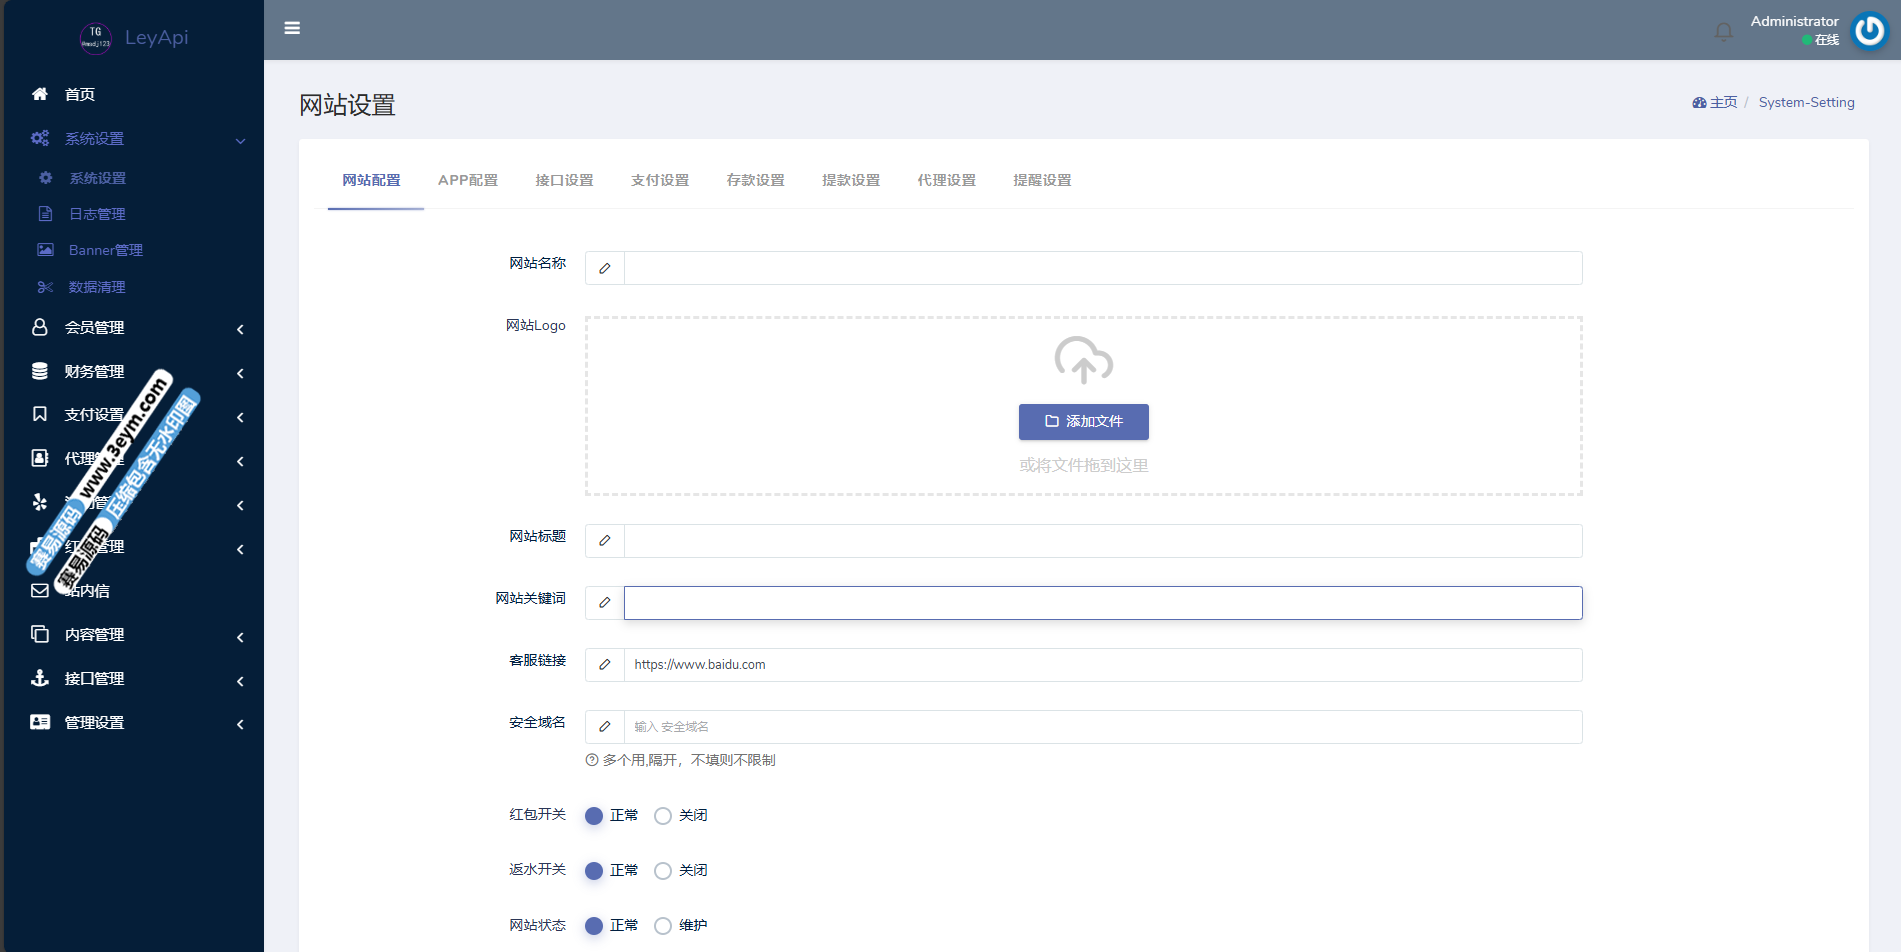Screen dimensions: 1901x952
Task: Set 红包开关 to 关闭
Action: (663, 816)
